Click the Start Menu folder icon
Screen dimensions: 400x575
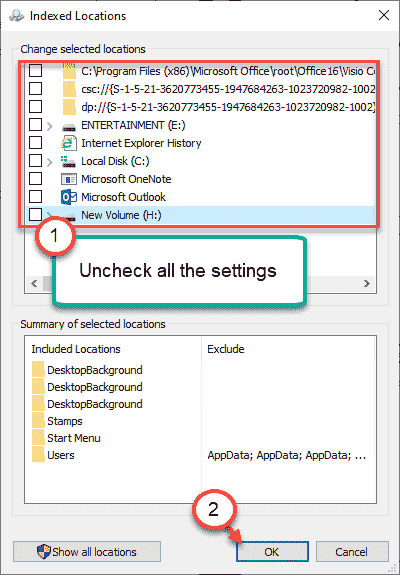(38, 438)
